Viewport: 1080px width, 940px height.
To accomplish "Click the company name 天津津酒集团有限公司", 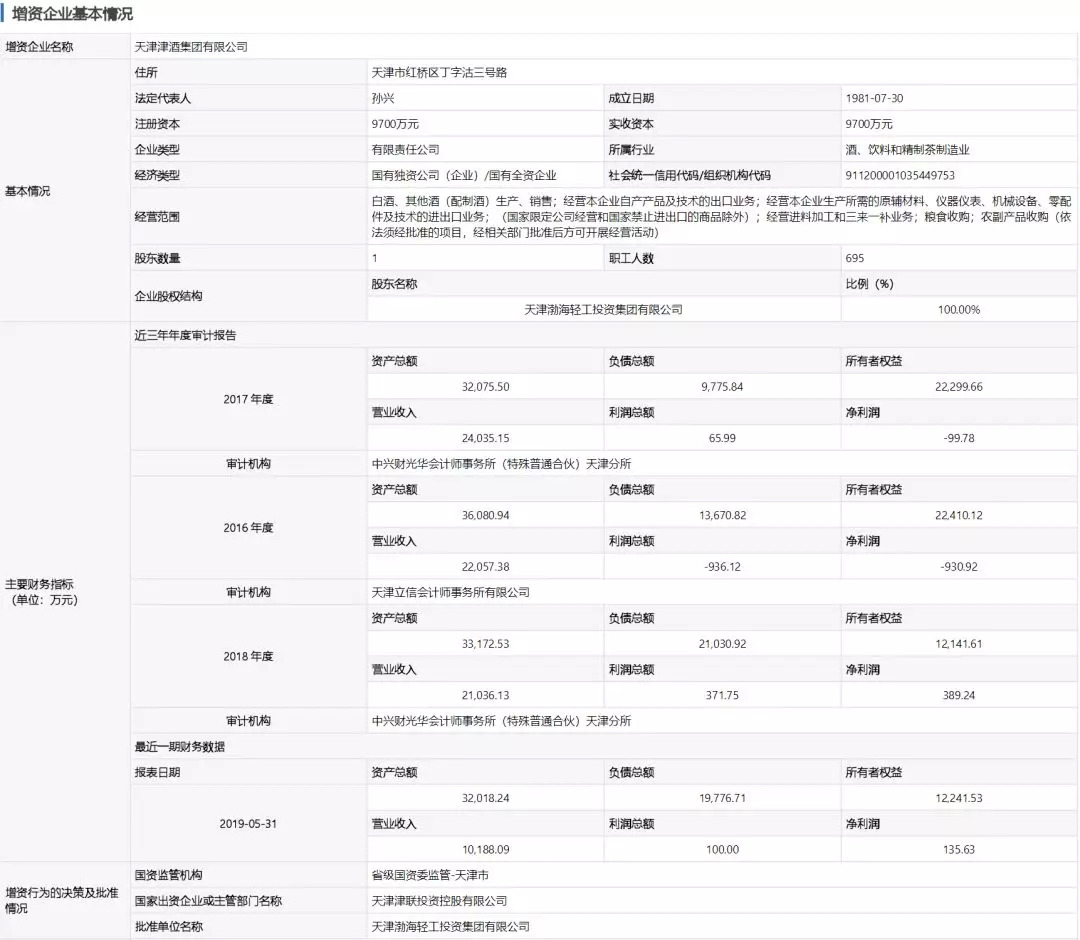I will coord(191,47).
